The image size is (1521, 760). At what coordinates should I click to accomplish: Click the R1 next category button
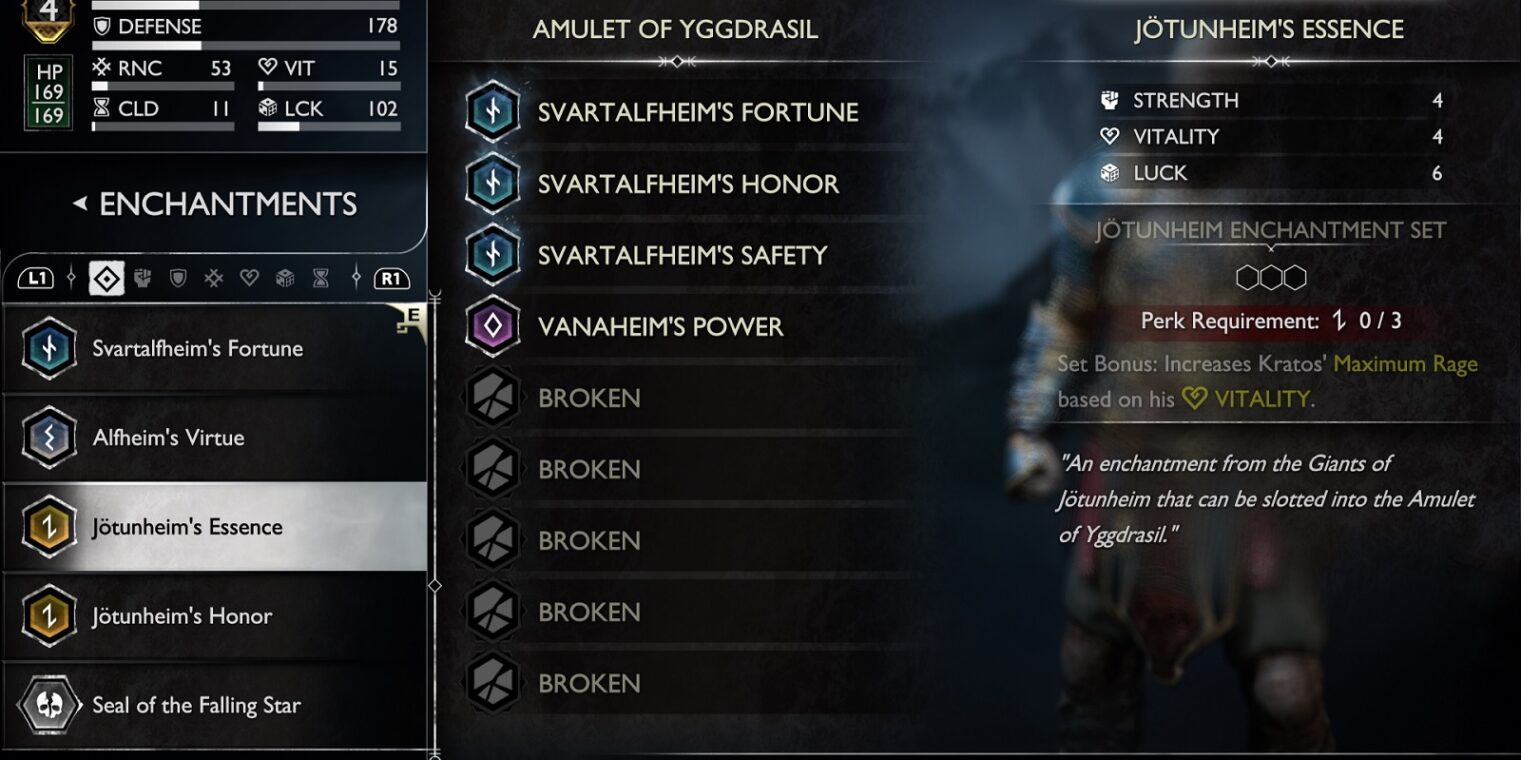[x=391, y=279]
